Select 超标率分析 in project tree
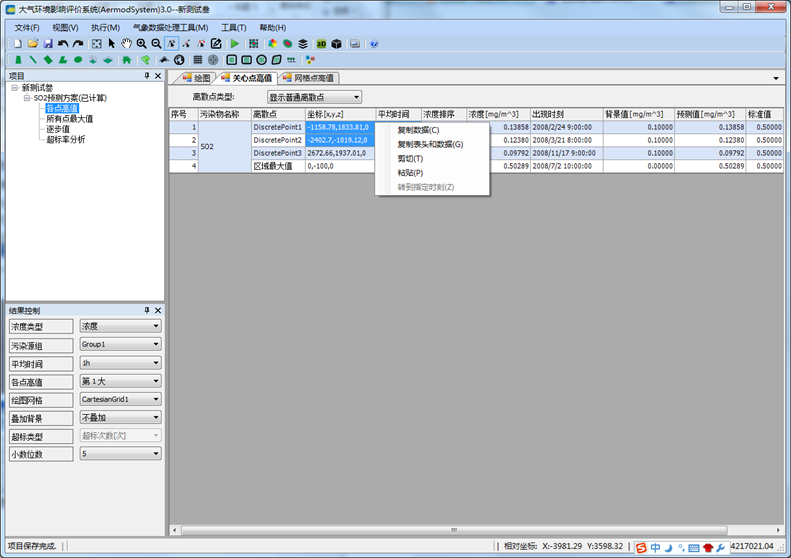Image resolution: width=791 pixels, height=558 pixels. (x=66, y=139)
